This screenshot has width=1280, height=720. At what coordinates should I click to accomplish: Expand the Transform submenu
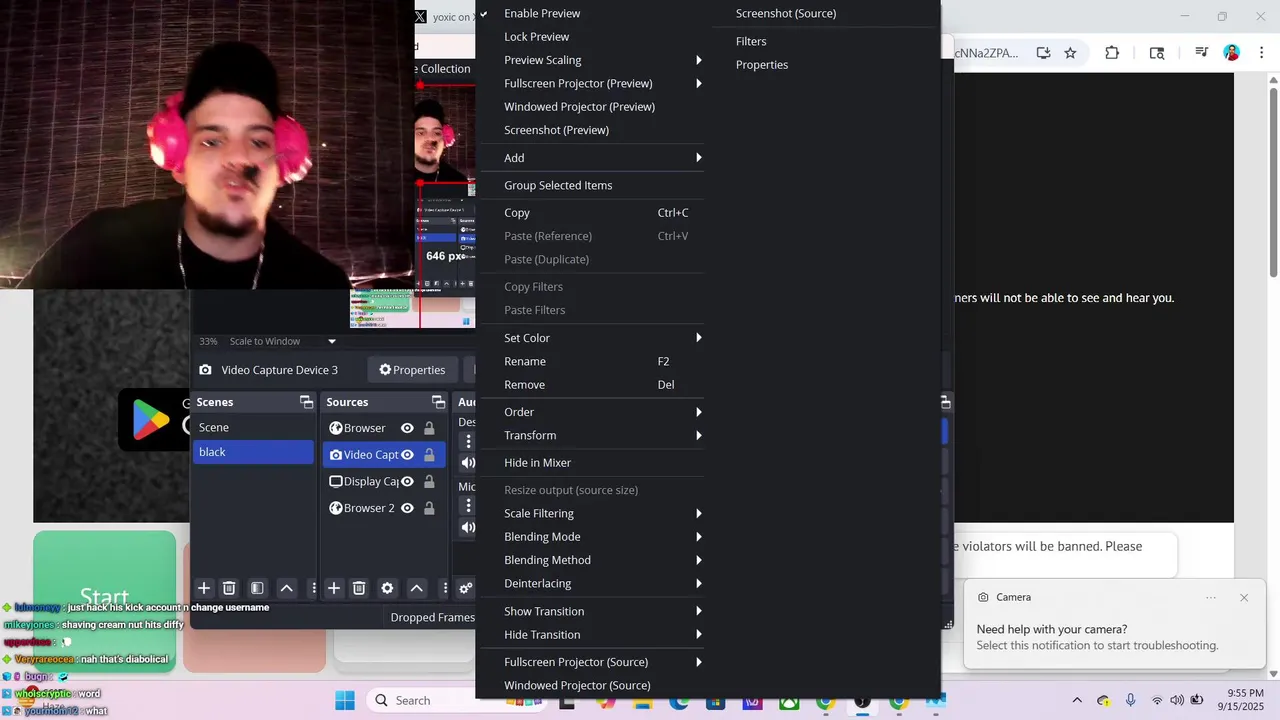pos(591,435)
